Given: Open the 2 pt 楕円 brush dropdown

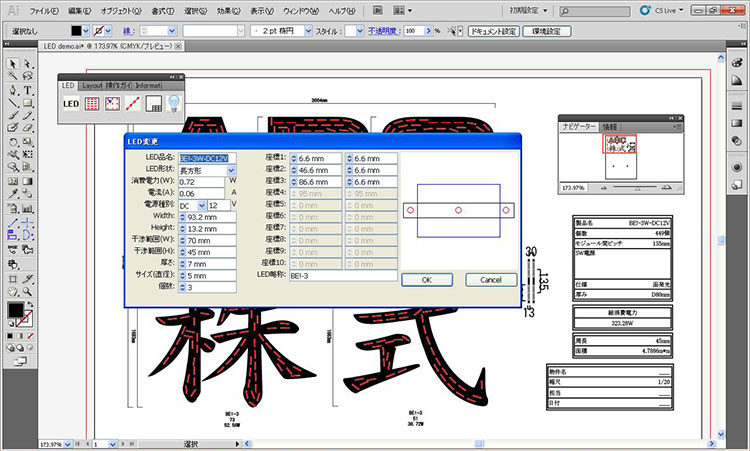Looking at the screenshot, I should coord(309,31).
